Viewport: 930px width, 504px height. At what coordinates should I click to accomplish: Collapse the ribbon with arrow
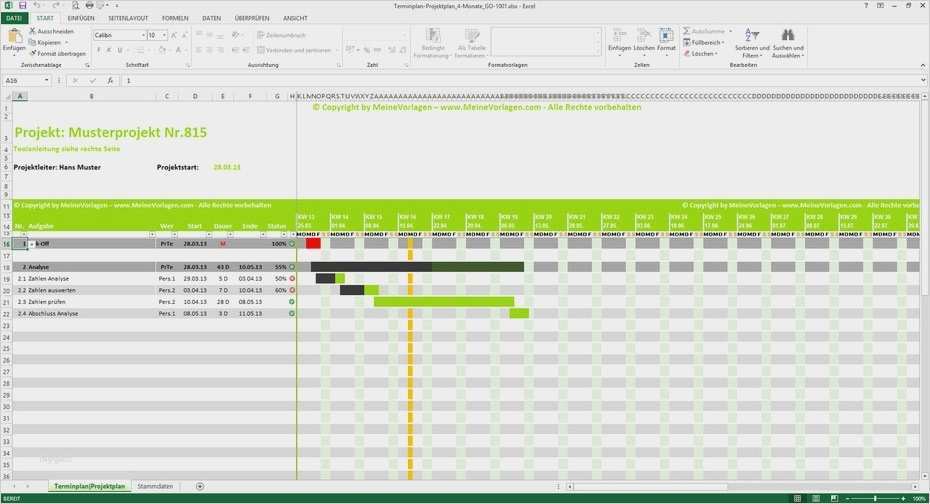(923, 65)
